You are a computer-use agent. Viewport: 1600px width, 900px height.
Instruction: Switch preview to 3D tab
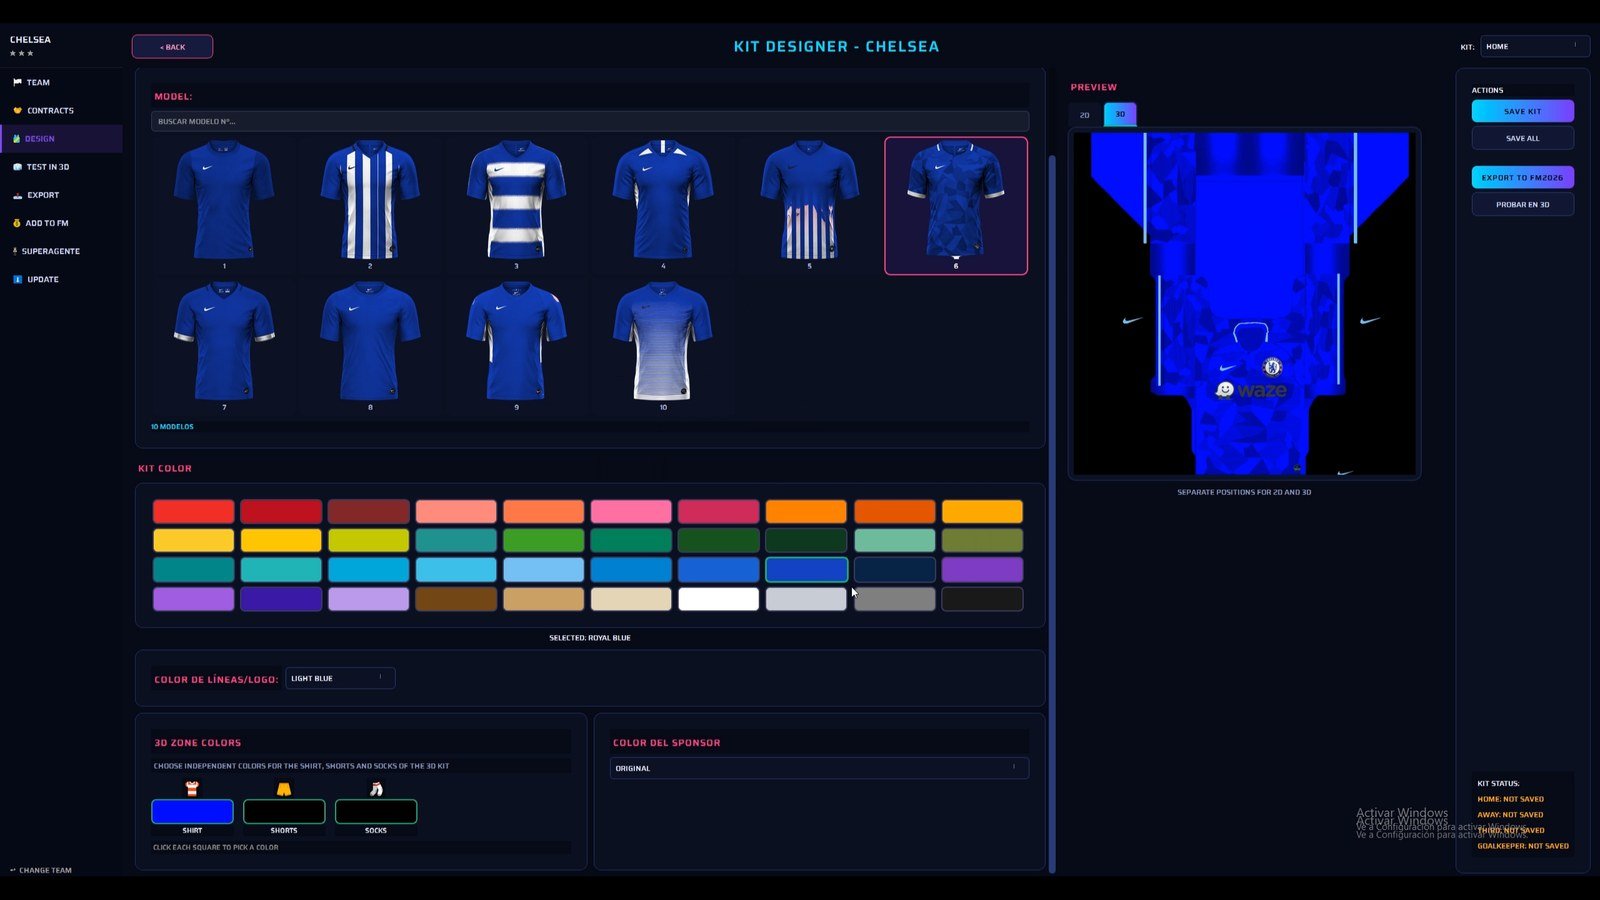1120,114
